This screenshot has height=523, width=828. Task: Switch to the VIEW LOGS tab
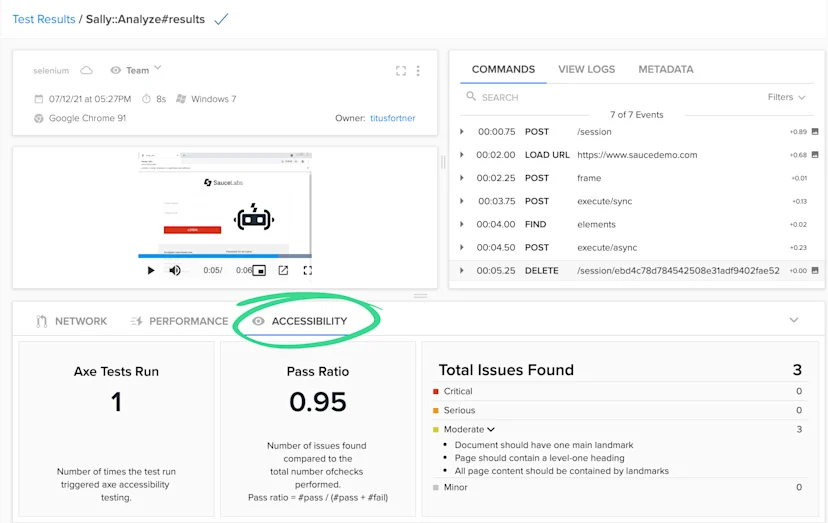[x=587, y=69]
